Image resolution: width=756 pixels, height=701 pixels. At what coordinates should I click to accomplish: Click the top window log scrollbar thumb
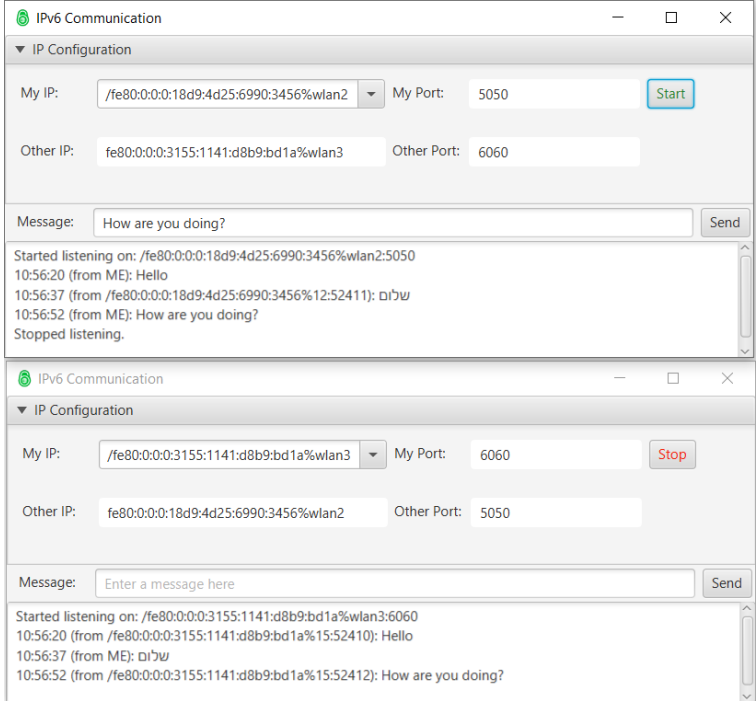coord(745,297)
